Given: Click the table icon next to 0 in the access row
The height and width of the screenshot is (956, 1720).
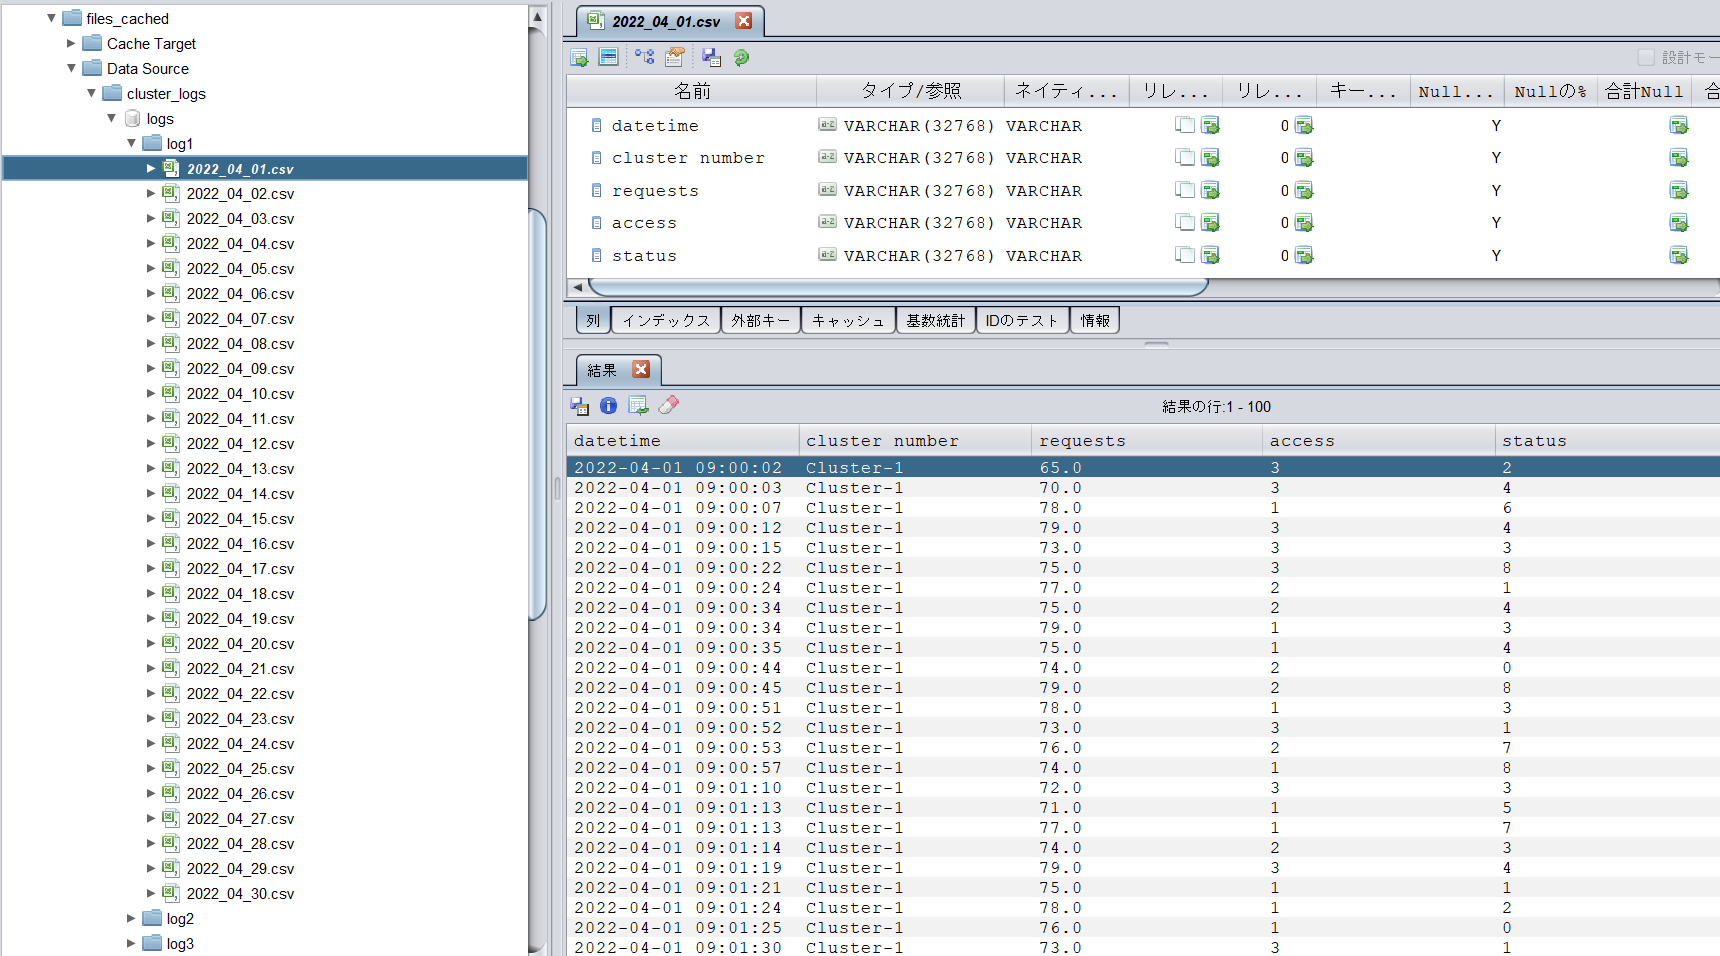Looking at the screenshot, I should click(1304, 223).
